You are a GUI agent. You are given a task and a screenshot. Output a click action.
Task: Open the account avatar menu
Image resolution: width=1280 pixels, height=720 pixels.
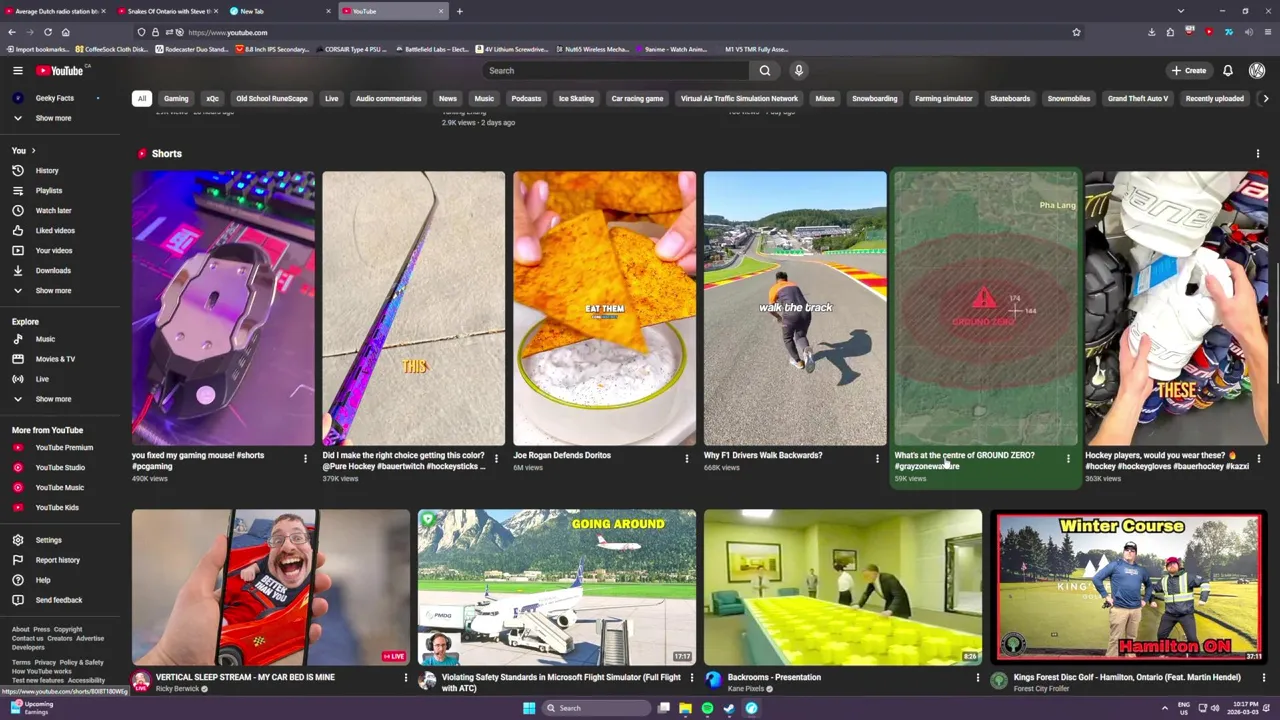[x=1257, y=70]
